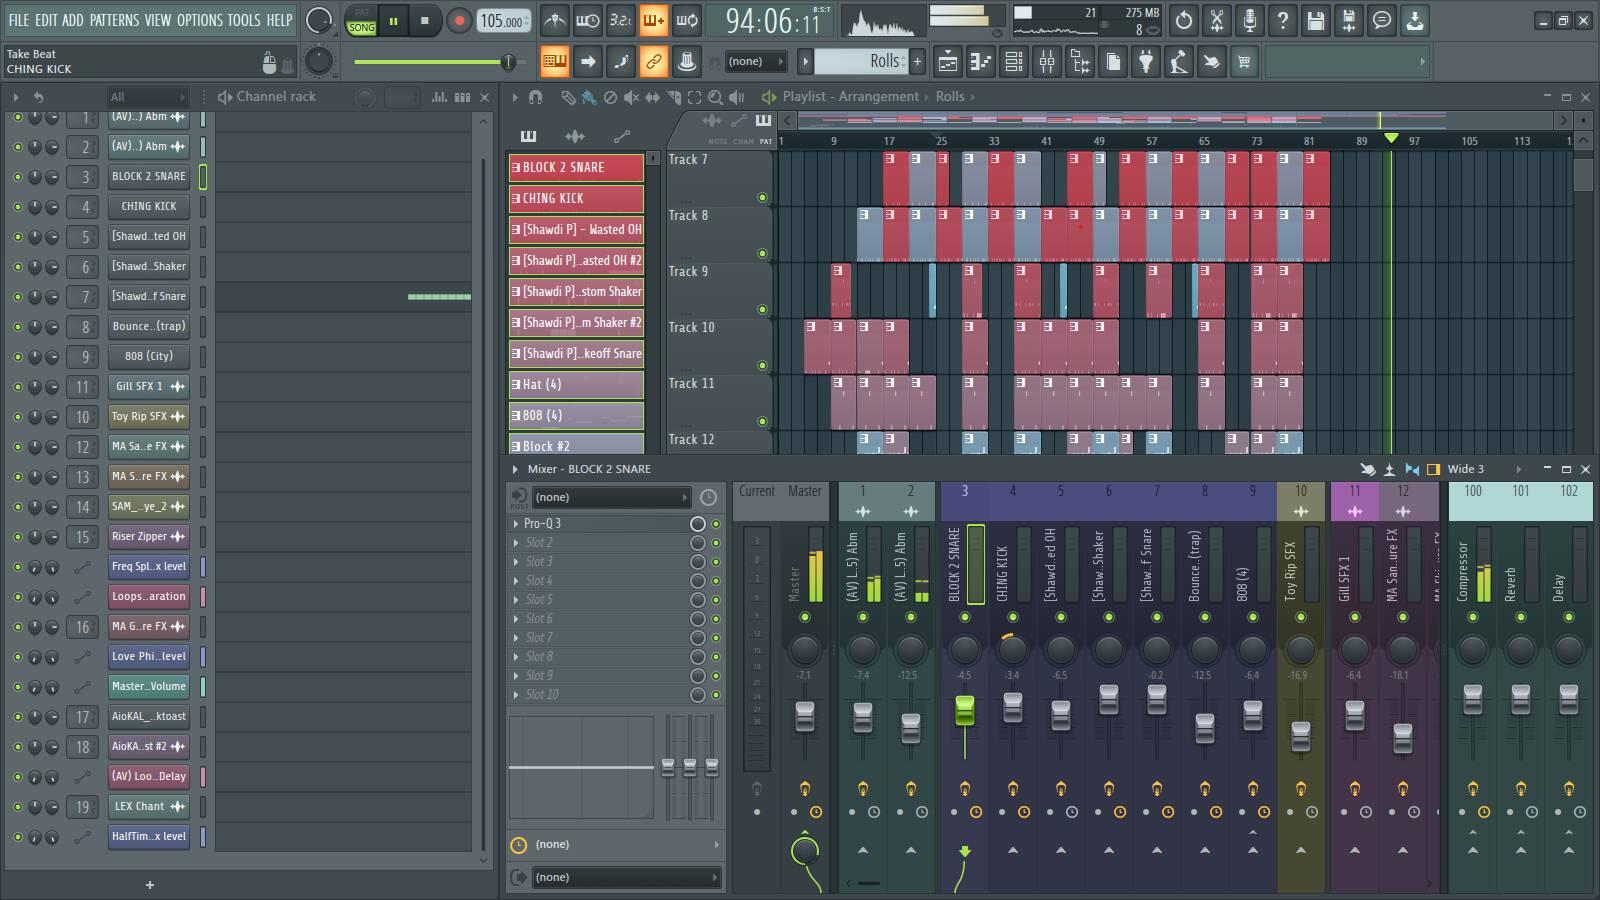Toggle link to controller chain icon

(653, 62)
